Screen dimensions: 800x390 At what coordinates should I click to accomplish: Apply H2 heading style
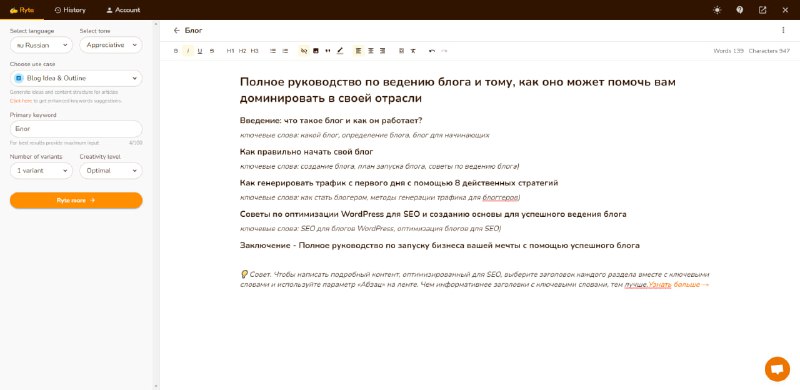tap(242, 51)
